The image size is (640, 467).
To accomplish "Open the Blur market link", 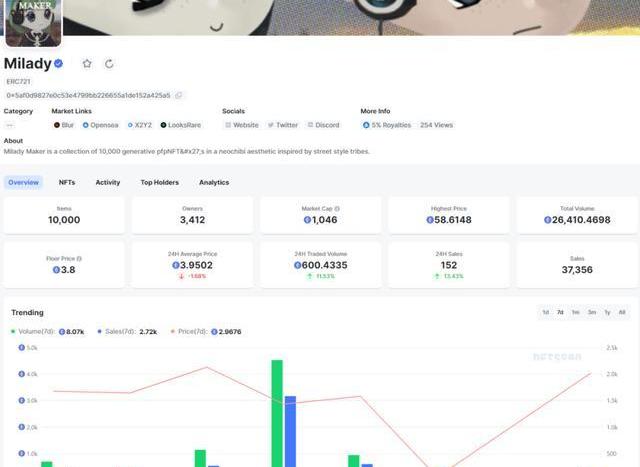I will [64, 125].
